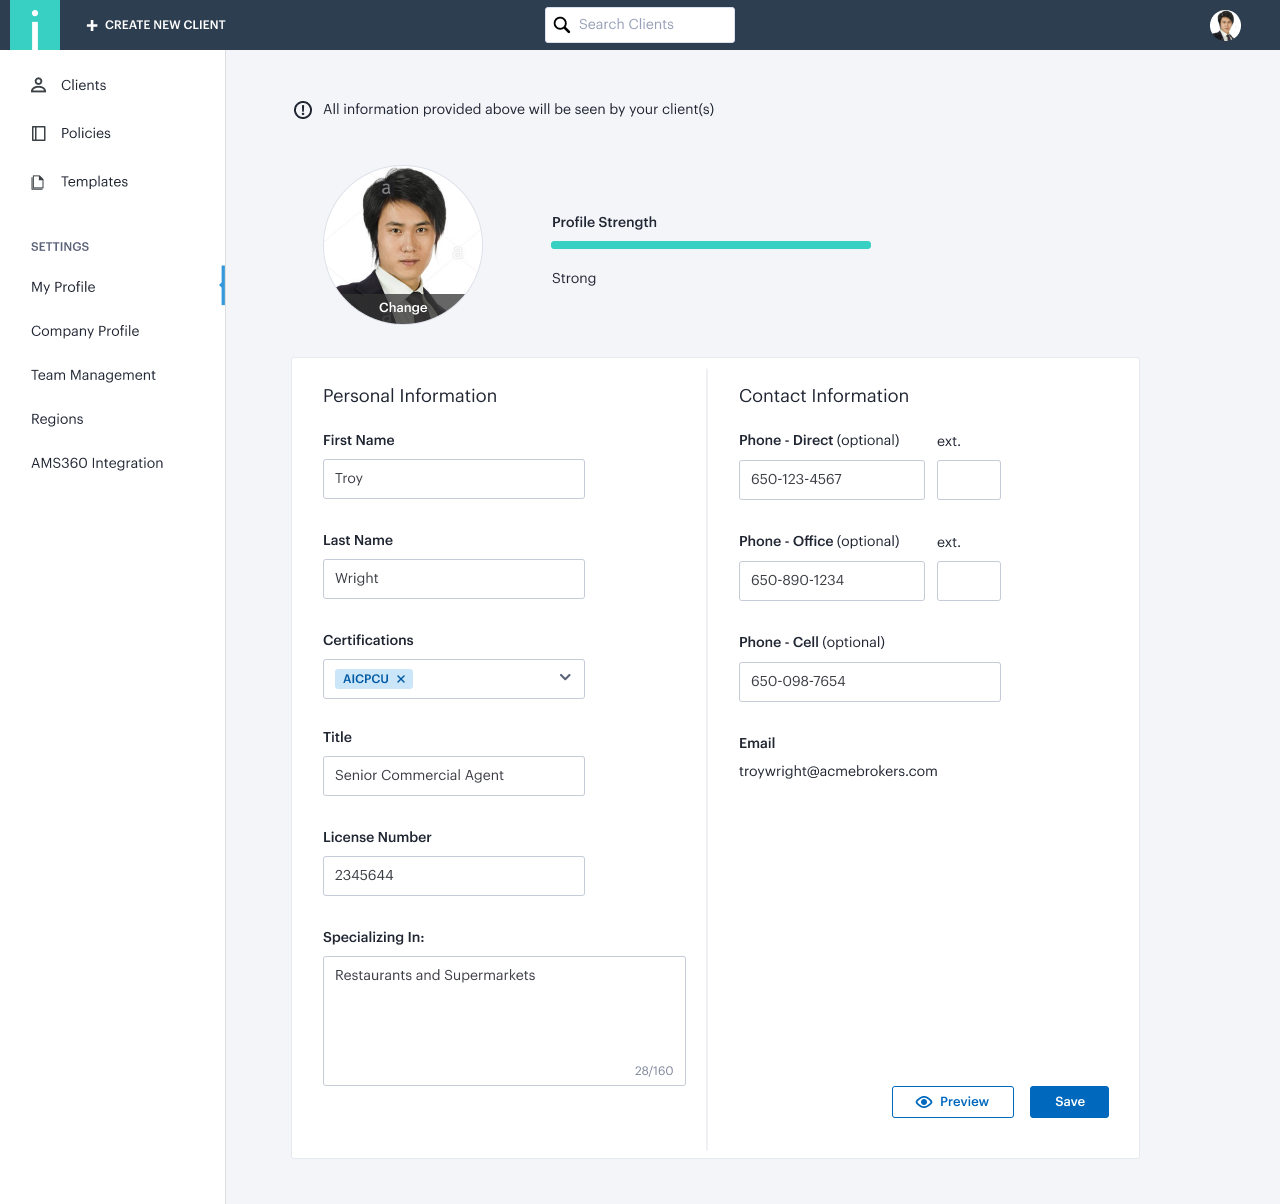
Task: Click the Policies book icon
Action: pyautogui.click(x=39, y=133)
